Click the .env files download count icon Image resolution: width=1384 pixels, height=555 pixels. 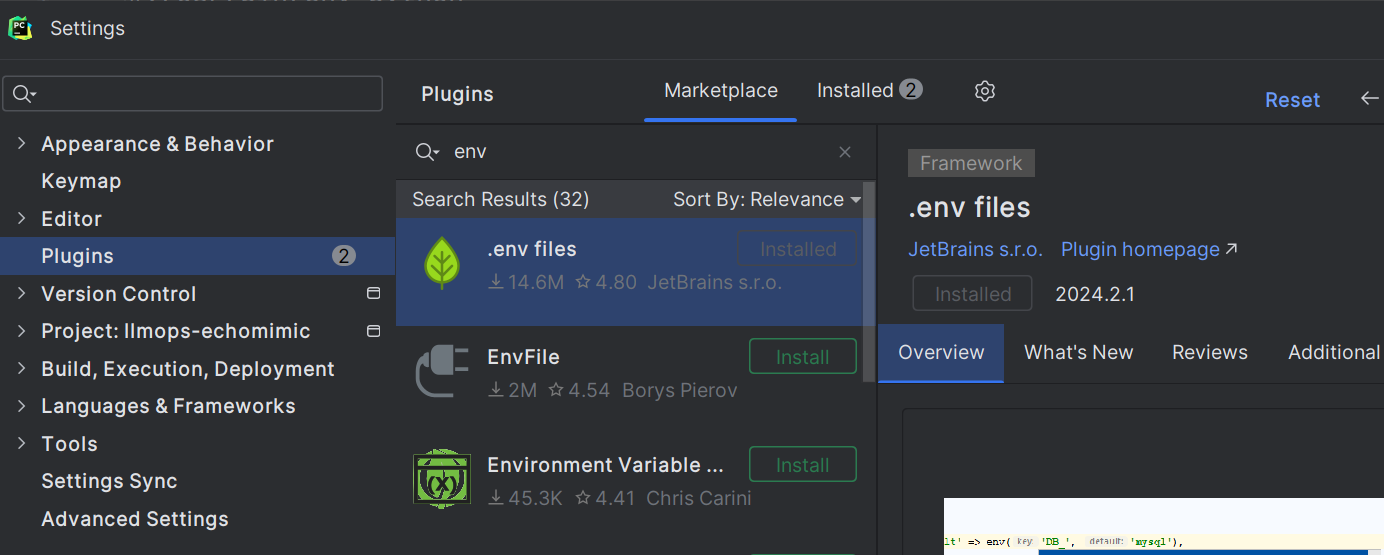pos(495,283)
